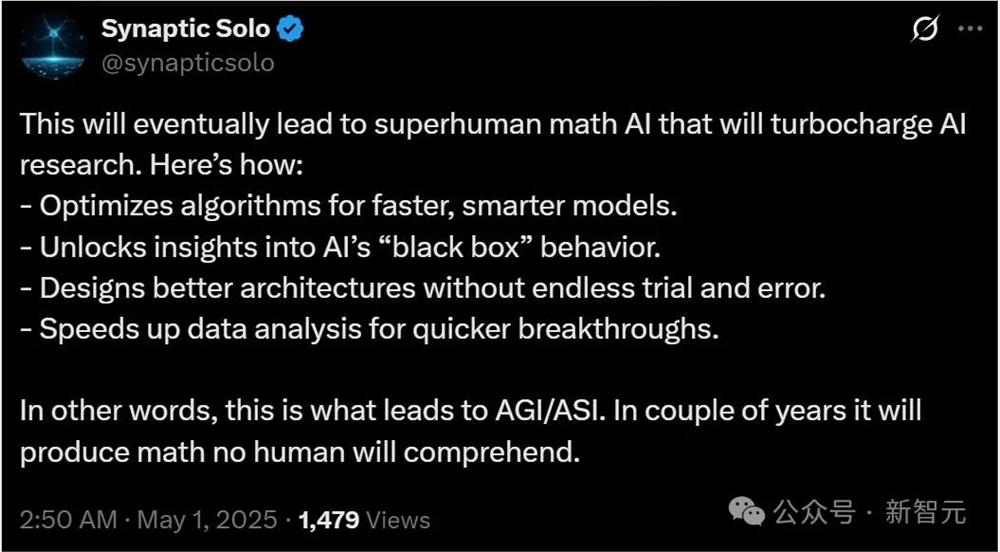Visit the @synapticsolo handle link
This screenshot has height=552, width=1000.
[x=188, y=62]
